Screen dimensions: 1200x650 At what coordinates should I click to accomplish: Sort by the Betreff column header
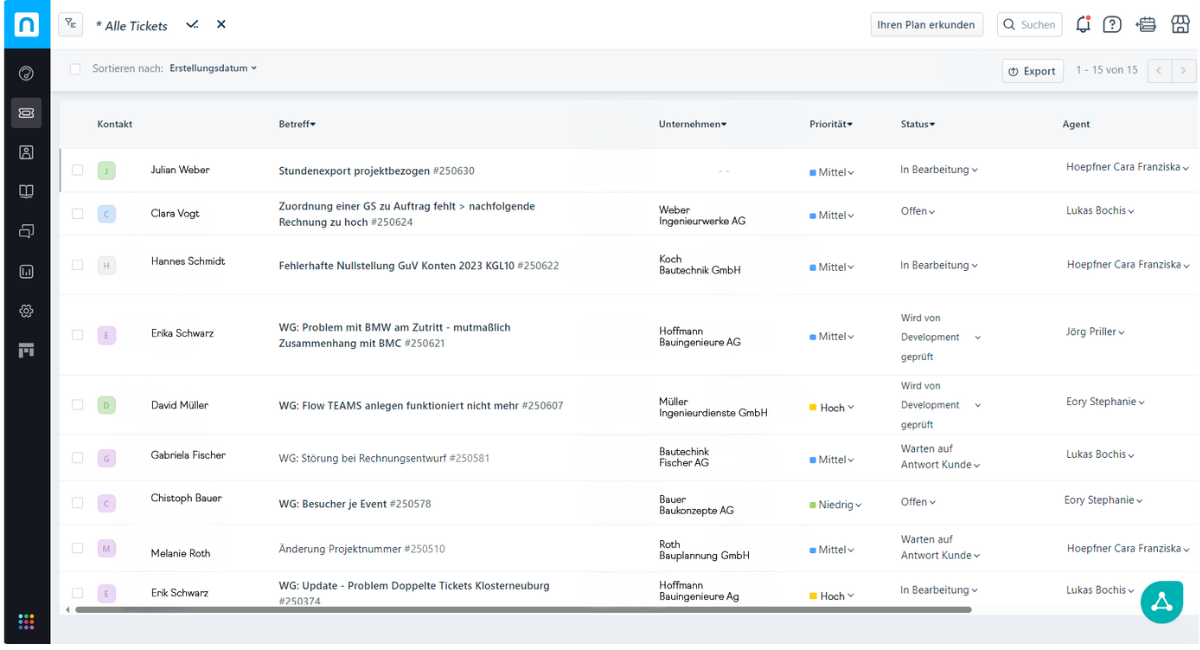pos(297,124)
